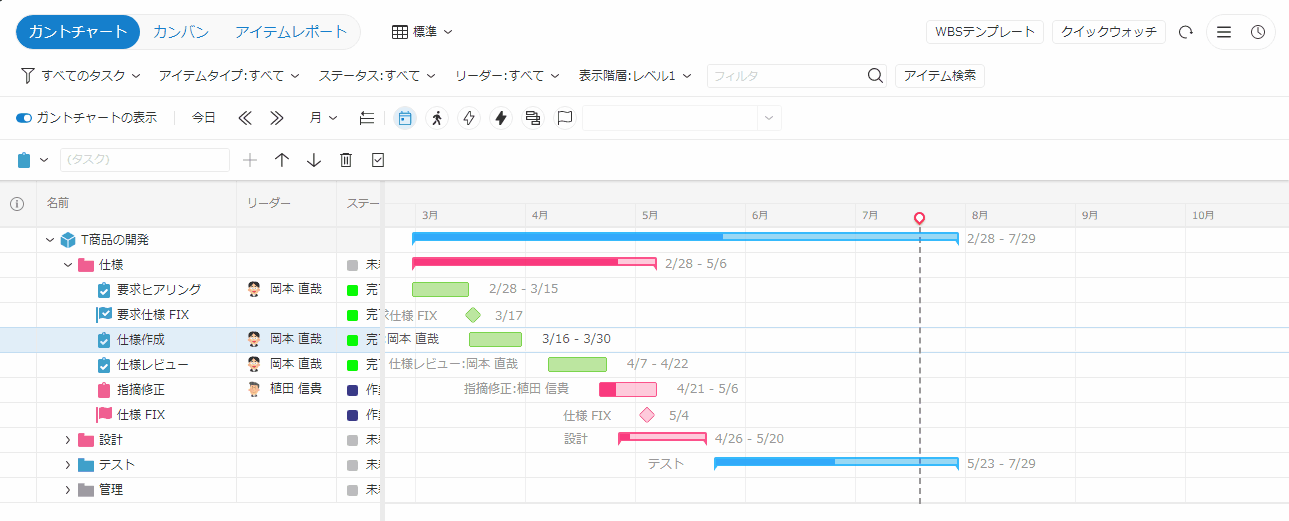
Task: Click the アイテム検索 button
Action: 939,76
